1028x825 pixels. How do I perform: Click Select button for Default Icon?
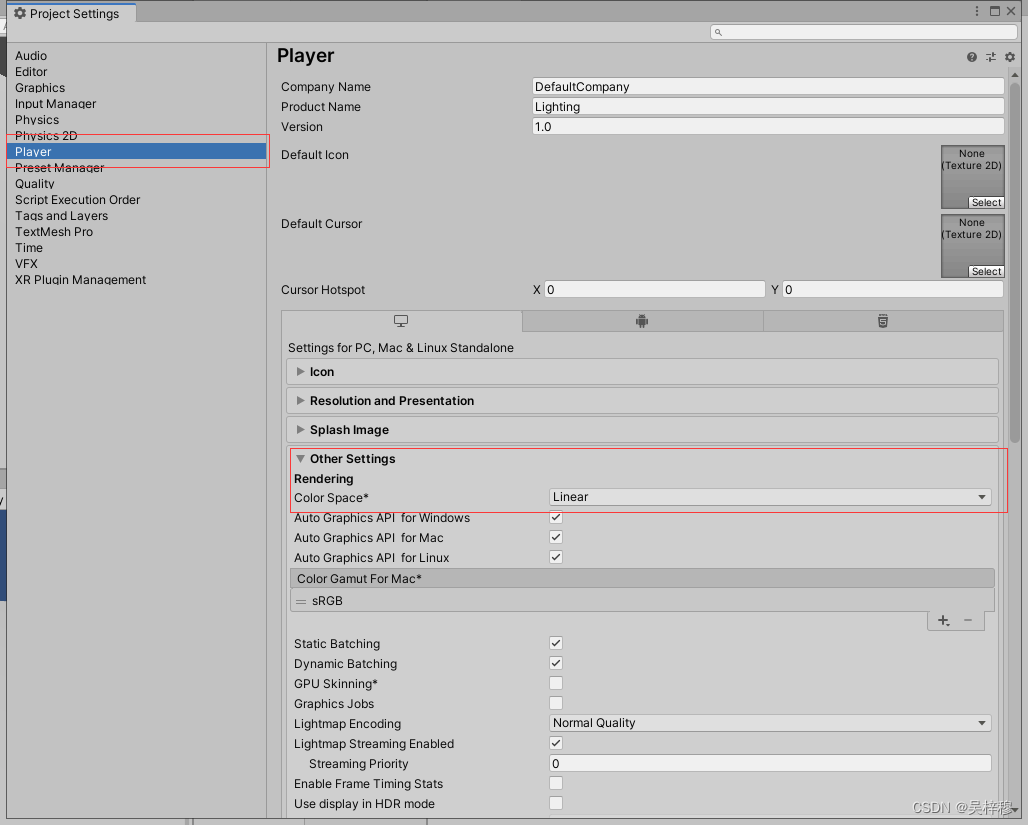pyautogui.click(x=986, y=202)
